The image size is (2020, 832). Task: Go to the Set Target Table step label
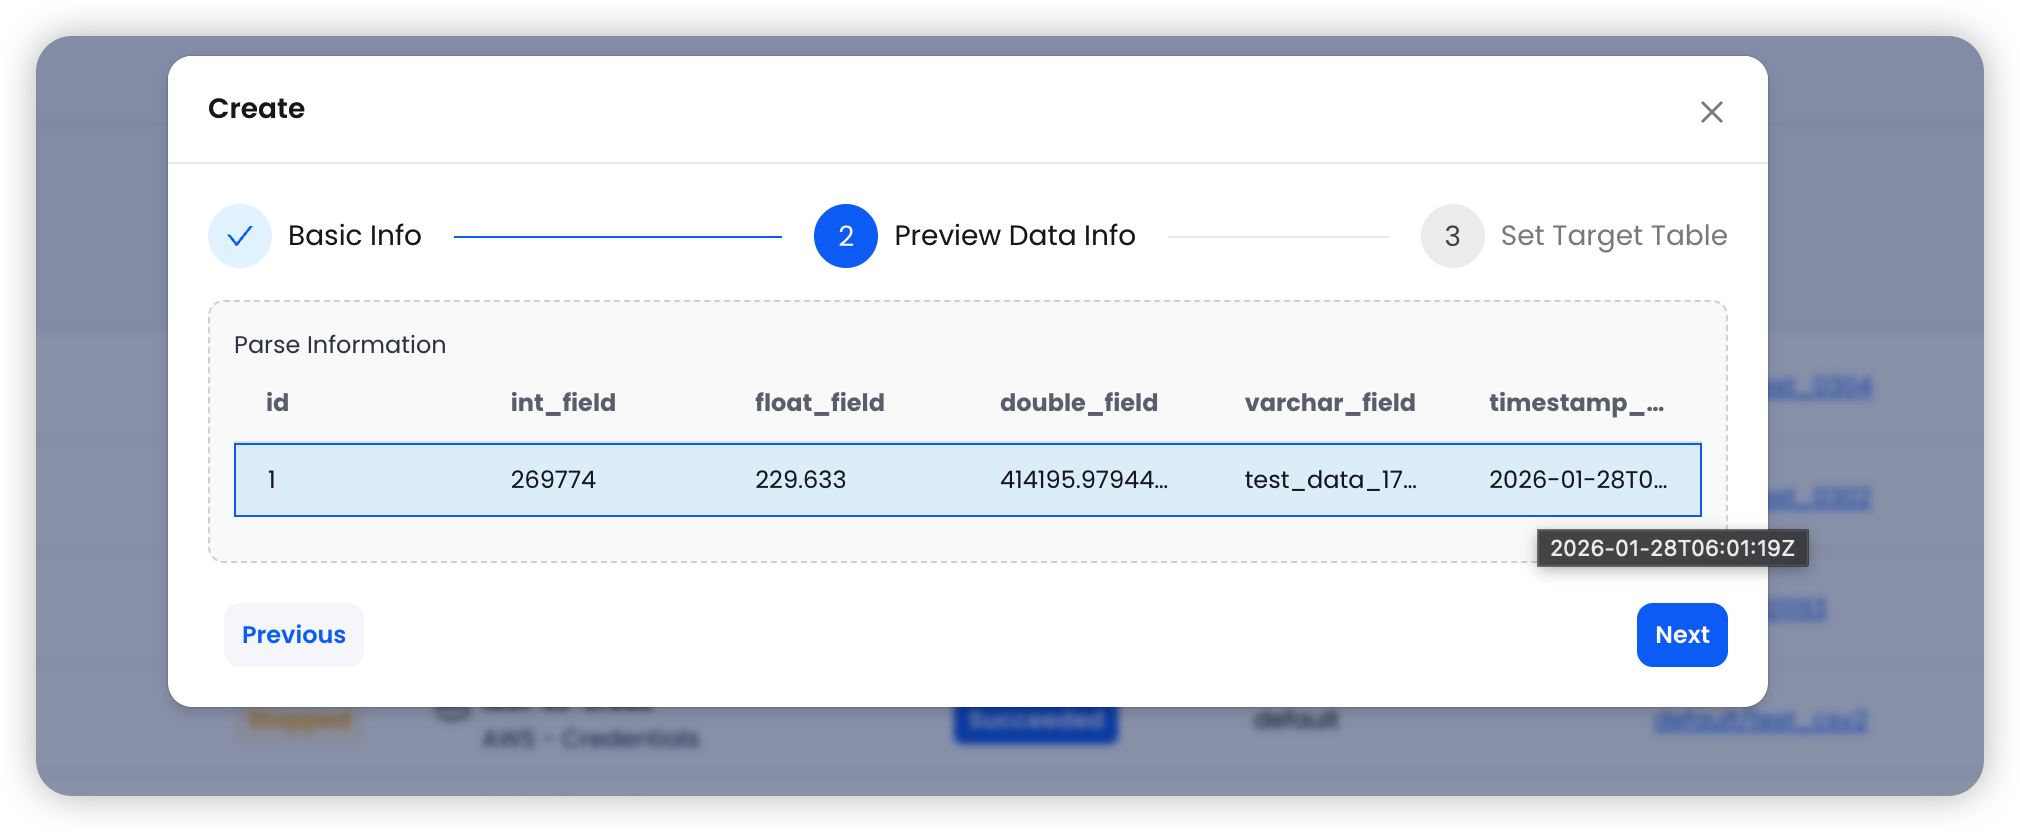(1613, 236)
